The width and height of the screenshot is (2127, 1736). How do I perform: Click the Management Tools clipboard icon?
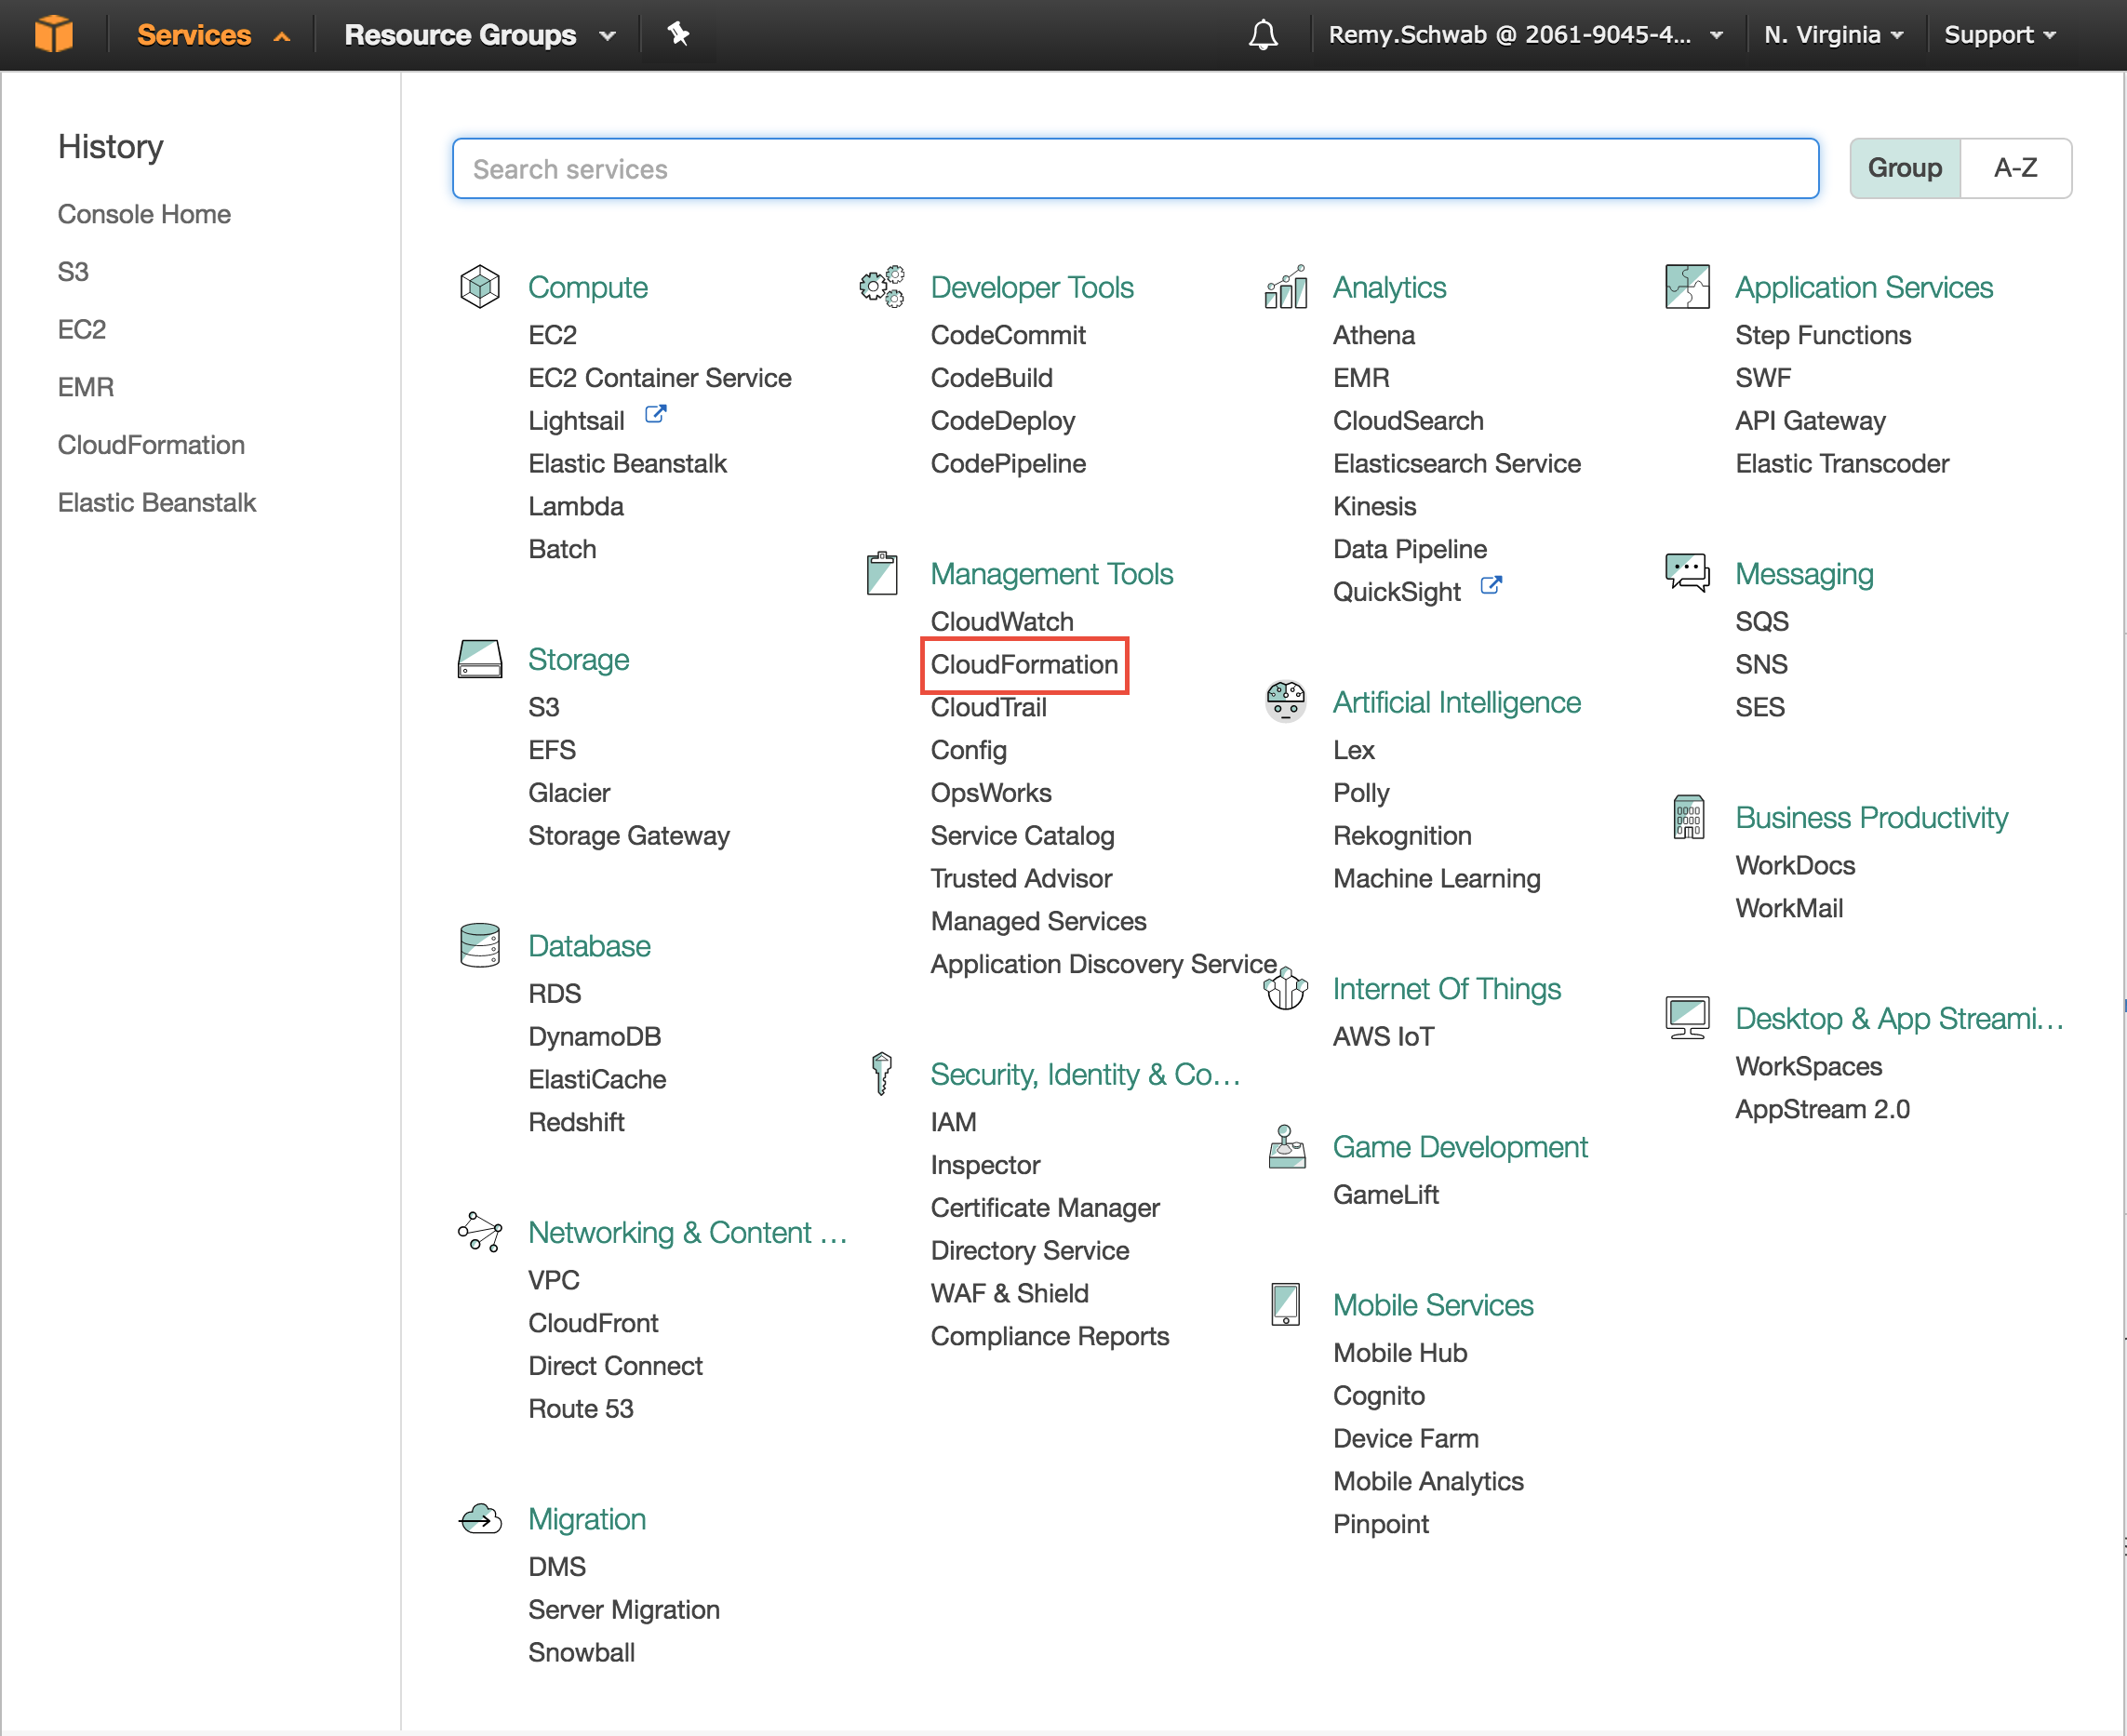point(882,573)
